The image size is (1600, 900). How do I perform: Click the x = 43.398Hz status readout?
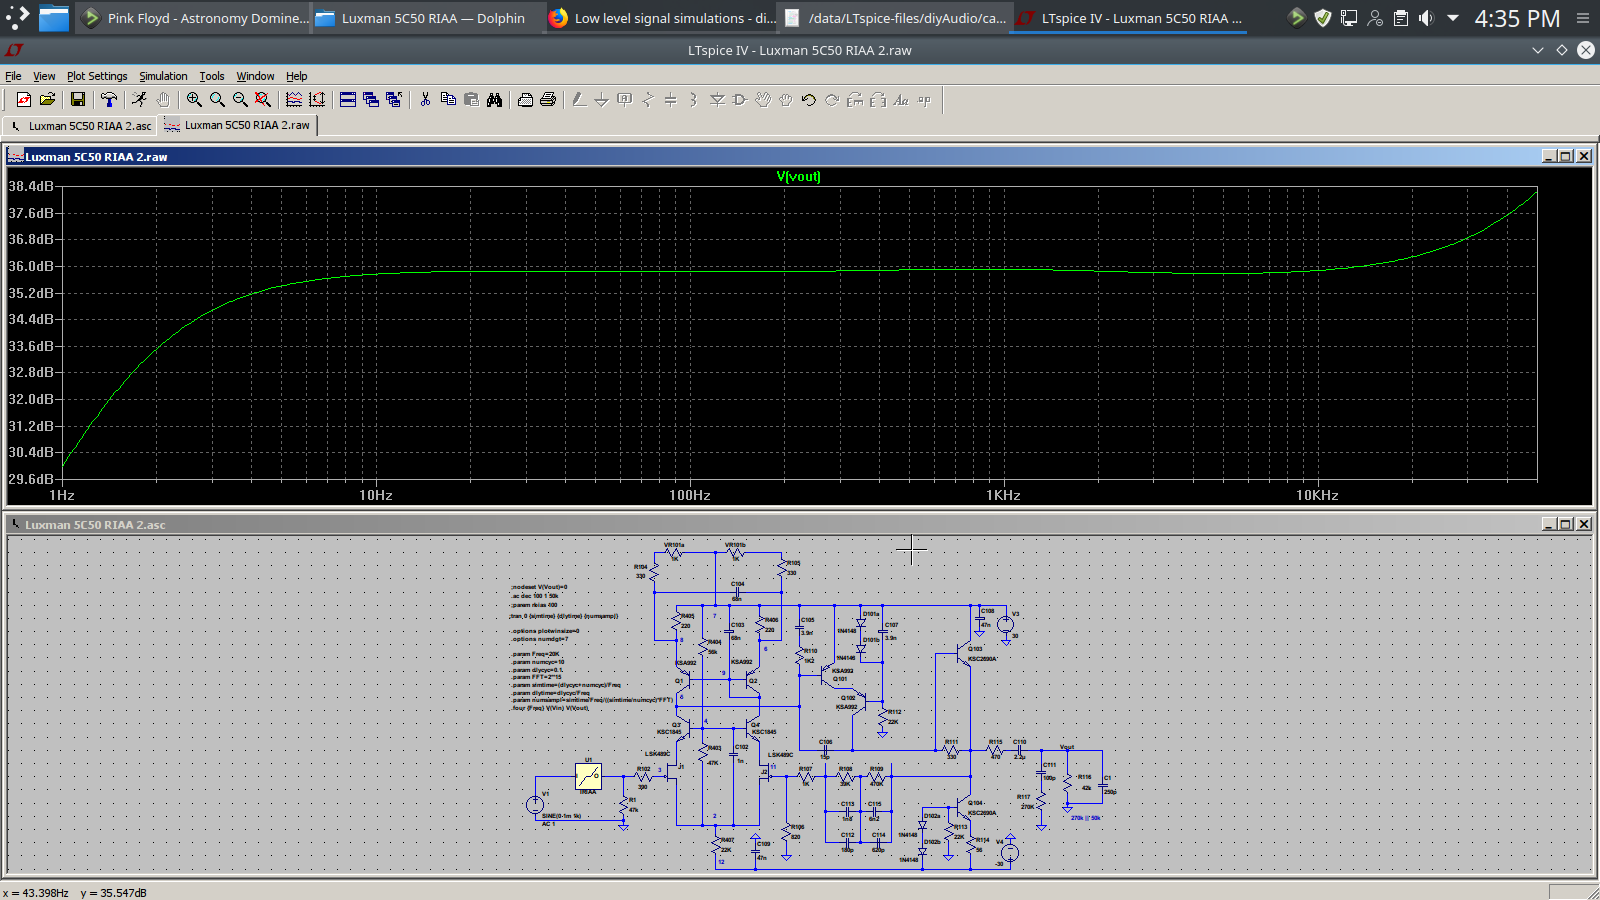(36, 893)
